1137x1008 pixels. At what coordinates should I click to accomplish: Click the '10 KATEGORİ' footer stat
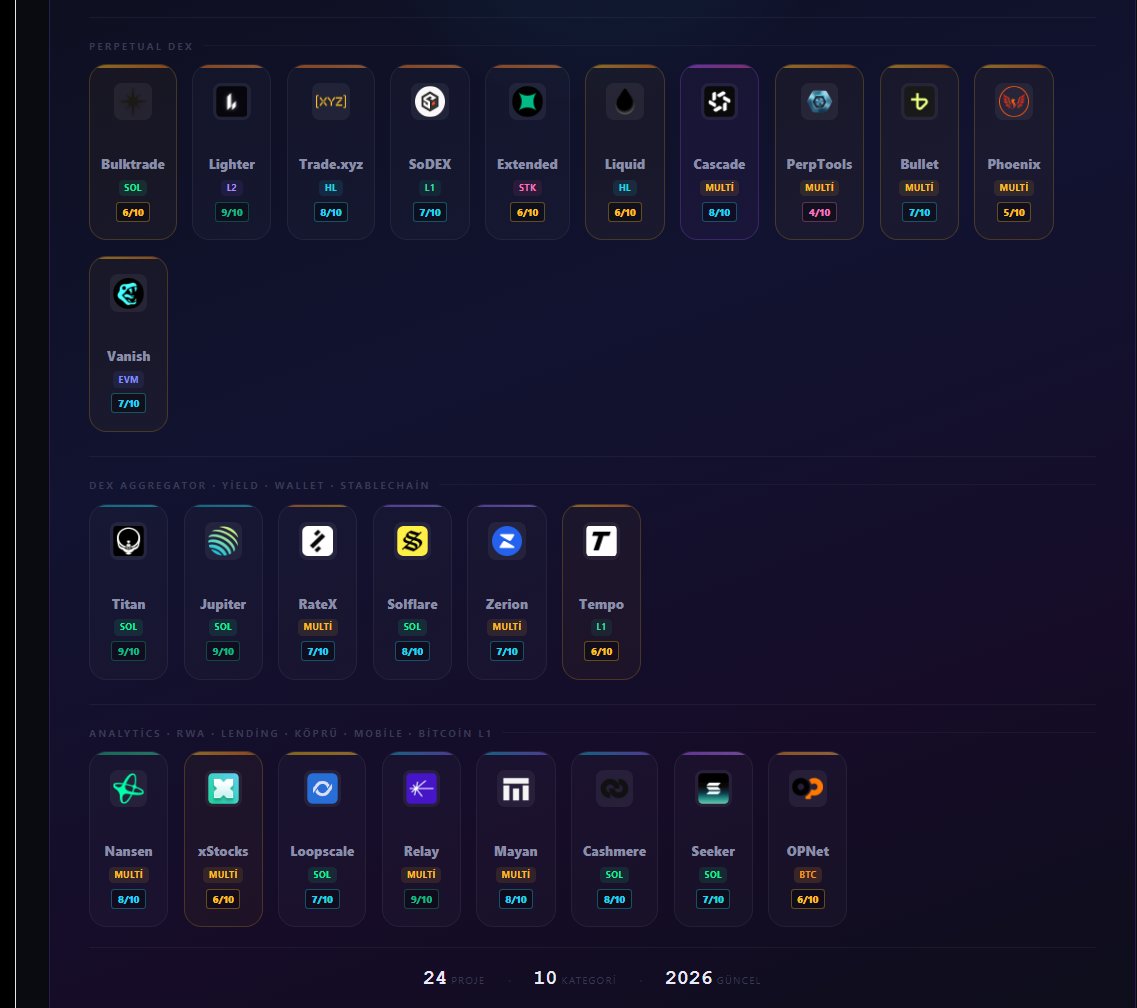pos(574,978)
